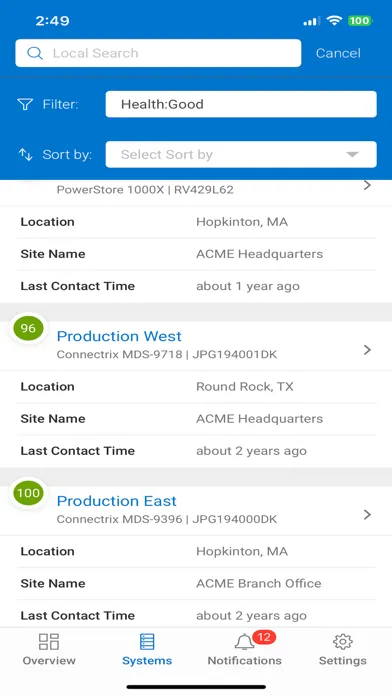392x696 pixels.
Task: Tap the health score 96 badge
Action: coord(28,328)
